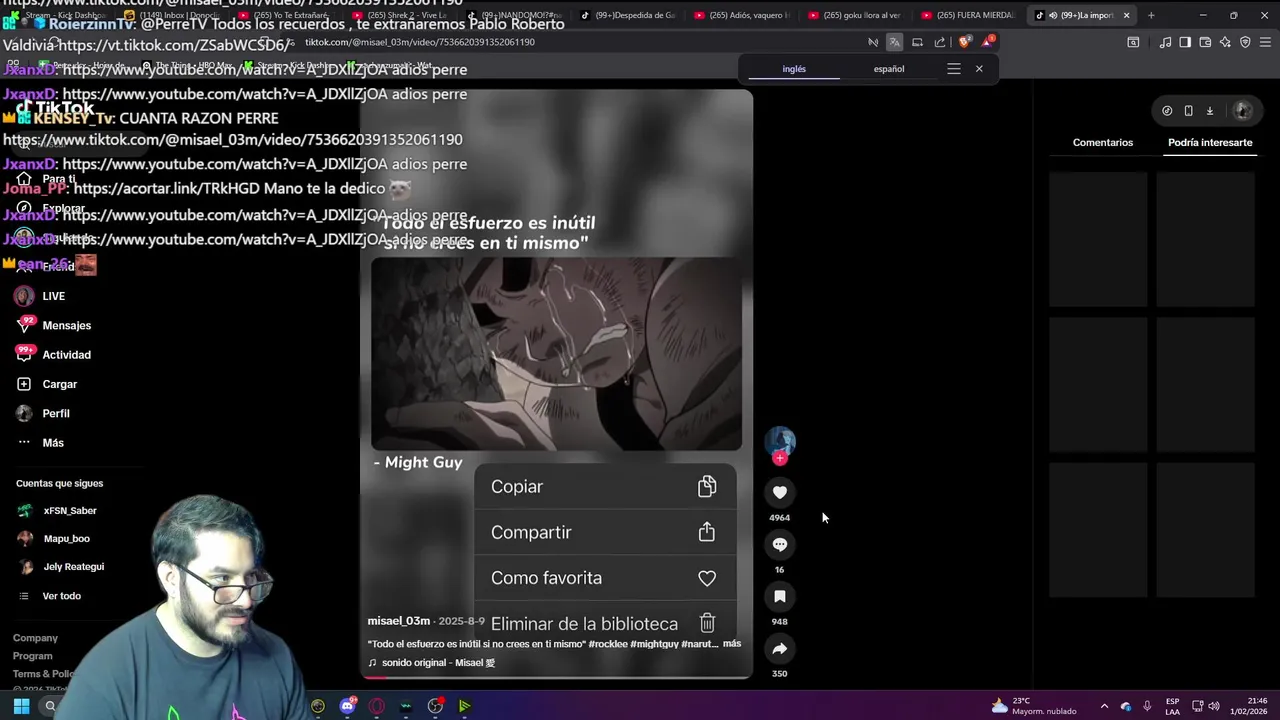Select español in translate popup

[889, 69]
